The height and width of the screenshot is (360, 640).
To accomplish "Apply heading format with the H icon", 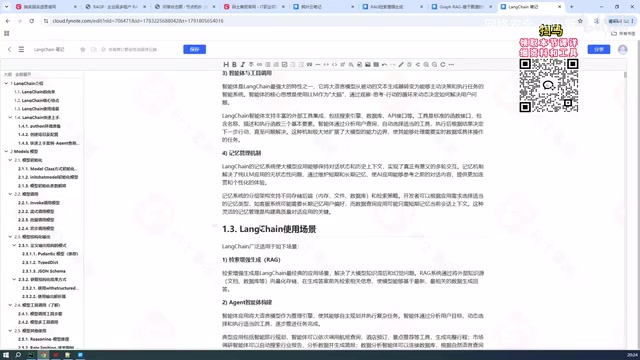I will 226,64.
